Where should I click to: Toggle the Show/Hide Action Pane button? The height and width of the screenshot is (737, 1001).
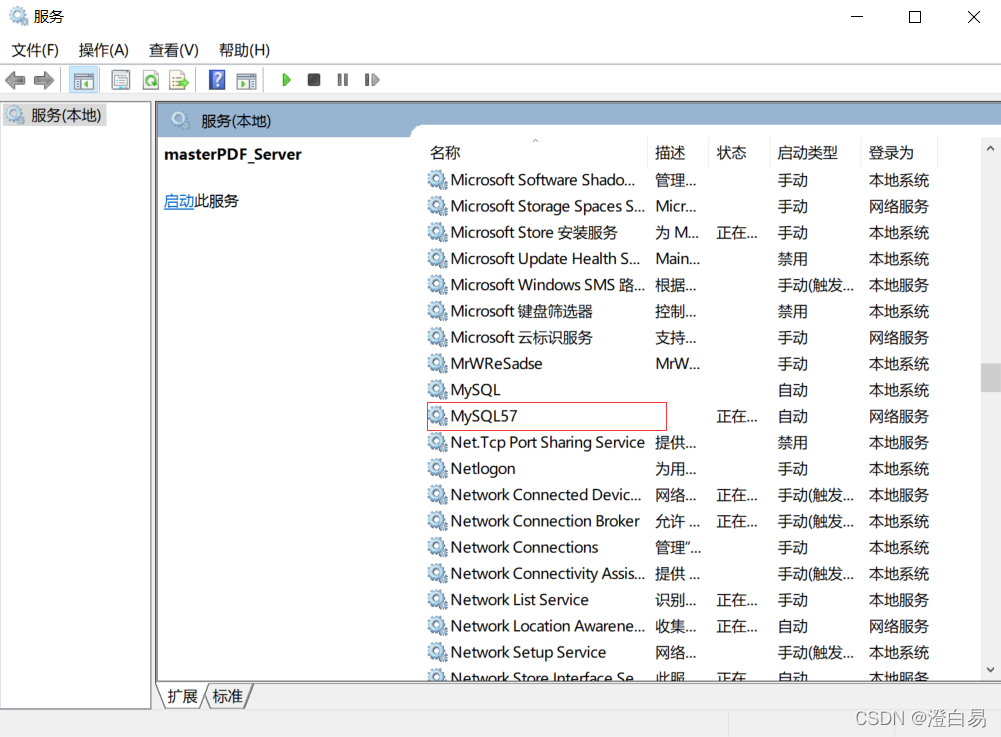[246, 80]
